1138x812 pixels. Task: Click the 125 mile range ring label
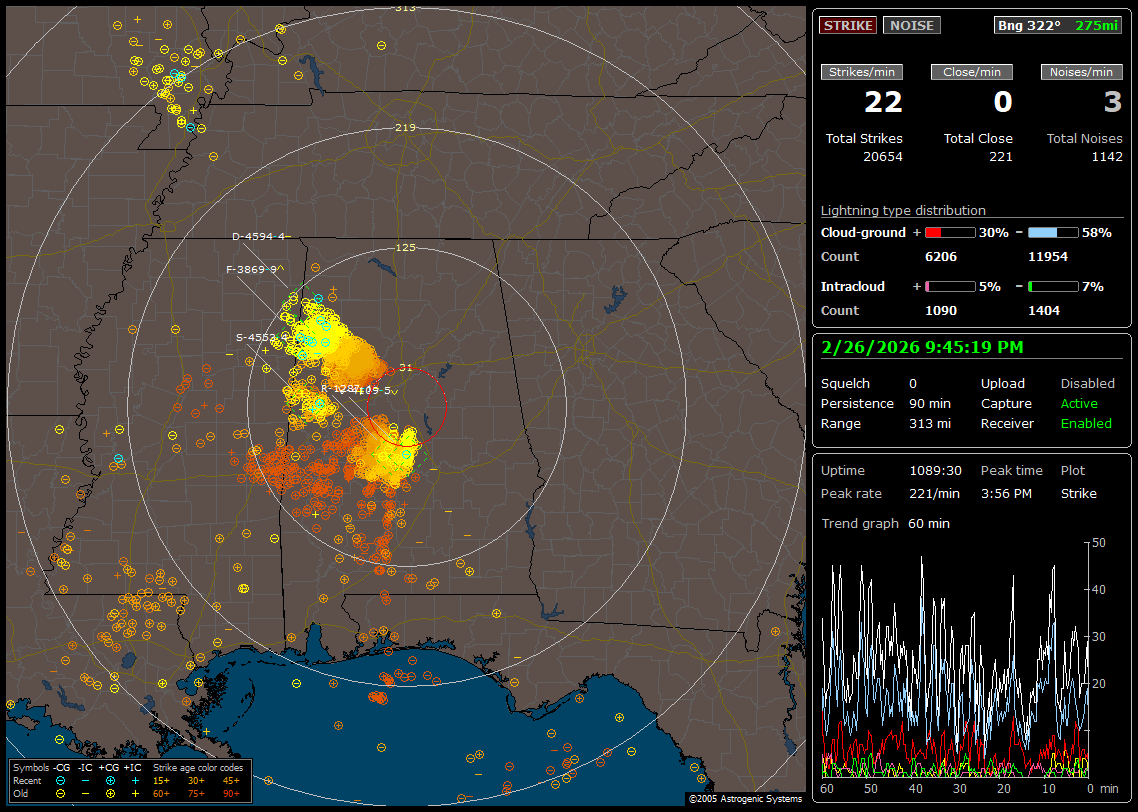[x=405, y=247]
